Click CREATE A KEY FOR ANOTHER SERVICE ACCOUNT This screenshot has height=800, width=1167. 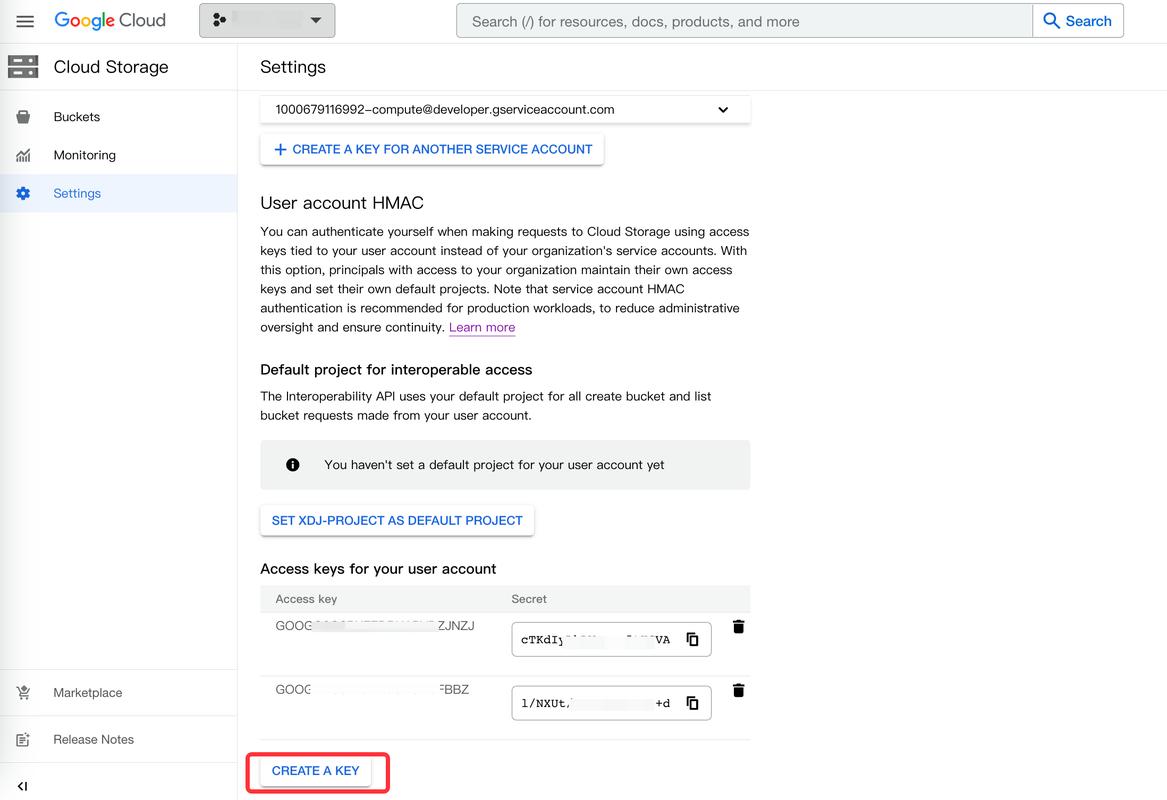(431, 149)
